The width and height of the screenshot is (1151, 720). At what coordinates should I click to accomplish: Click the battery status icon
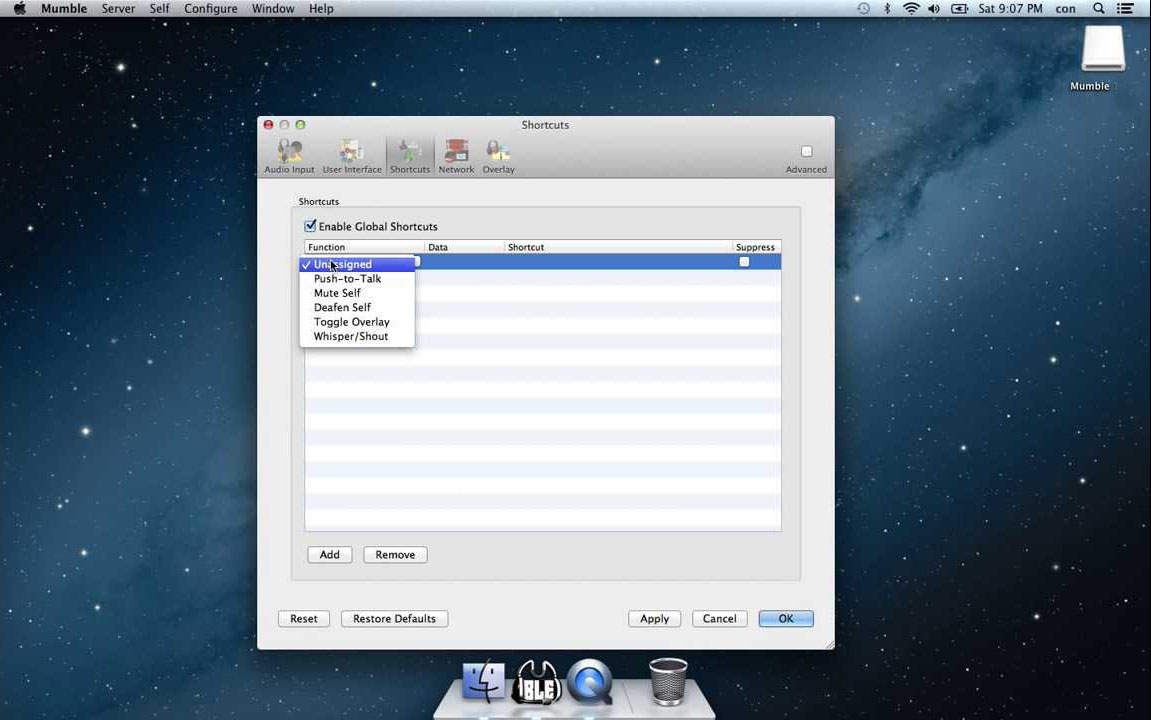click(x=959, y=9)
